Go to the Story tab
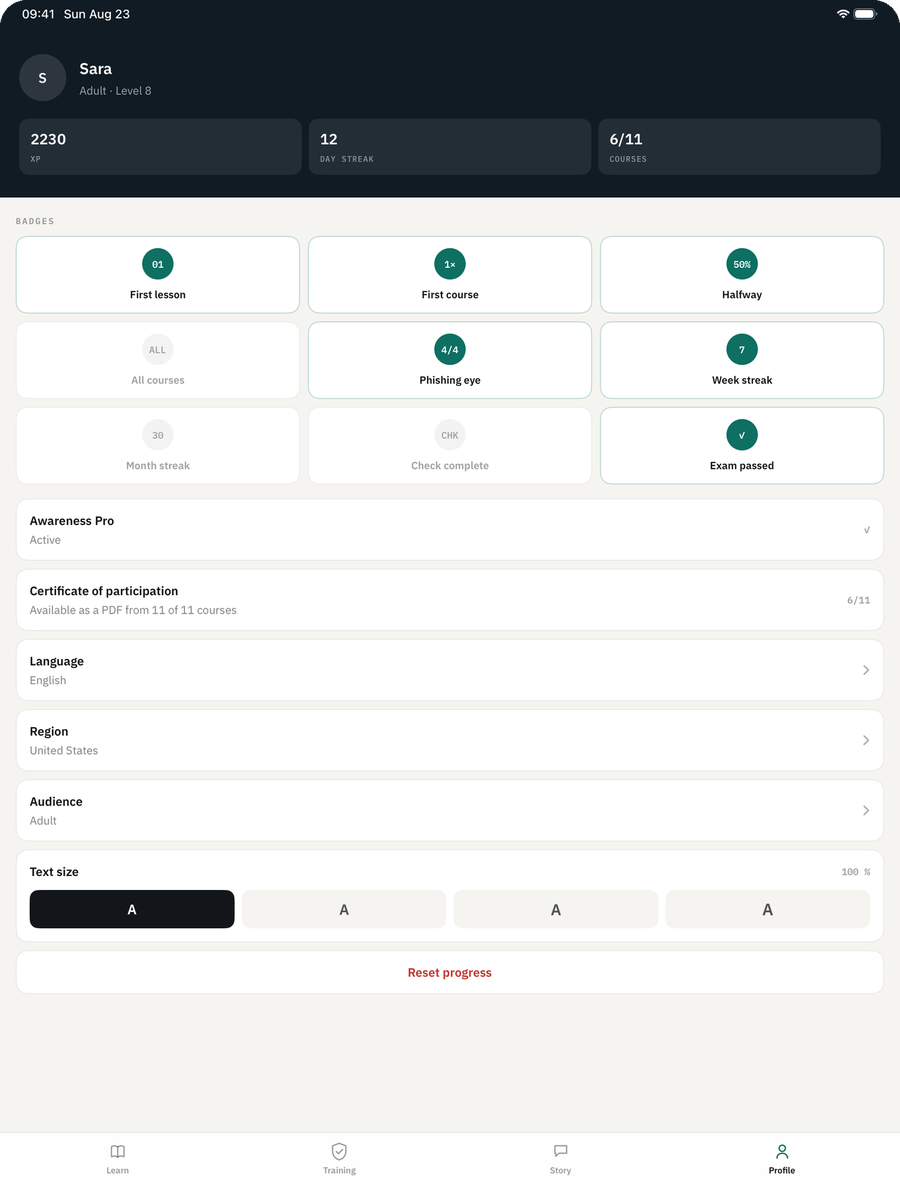Viewport: 900px width, 1200px height. pyautogui.click(x=561, y=1159)
